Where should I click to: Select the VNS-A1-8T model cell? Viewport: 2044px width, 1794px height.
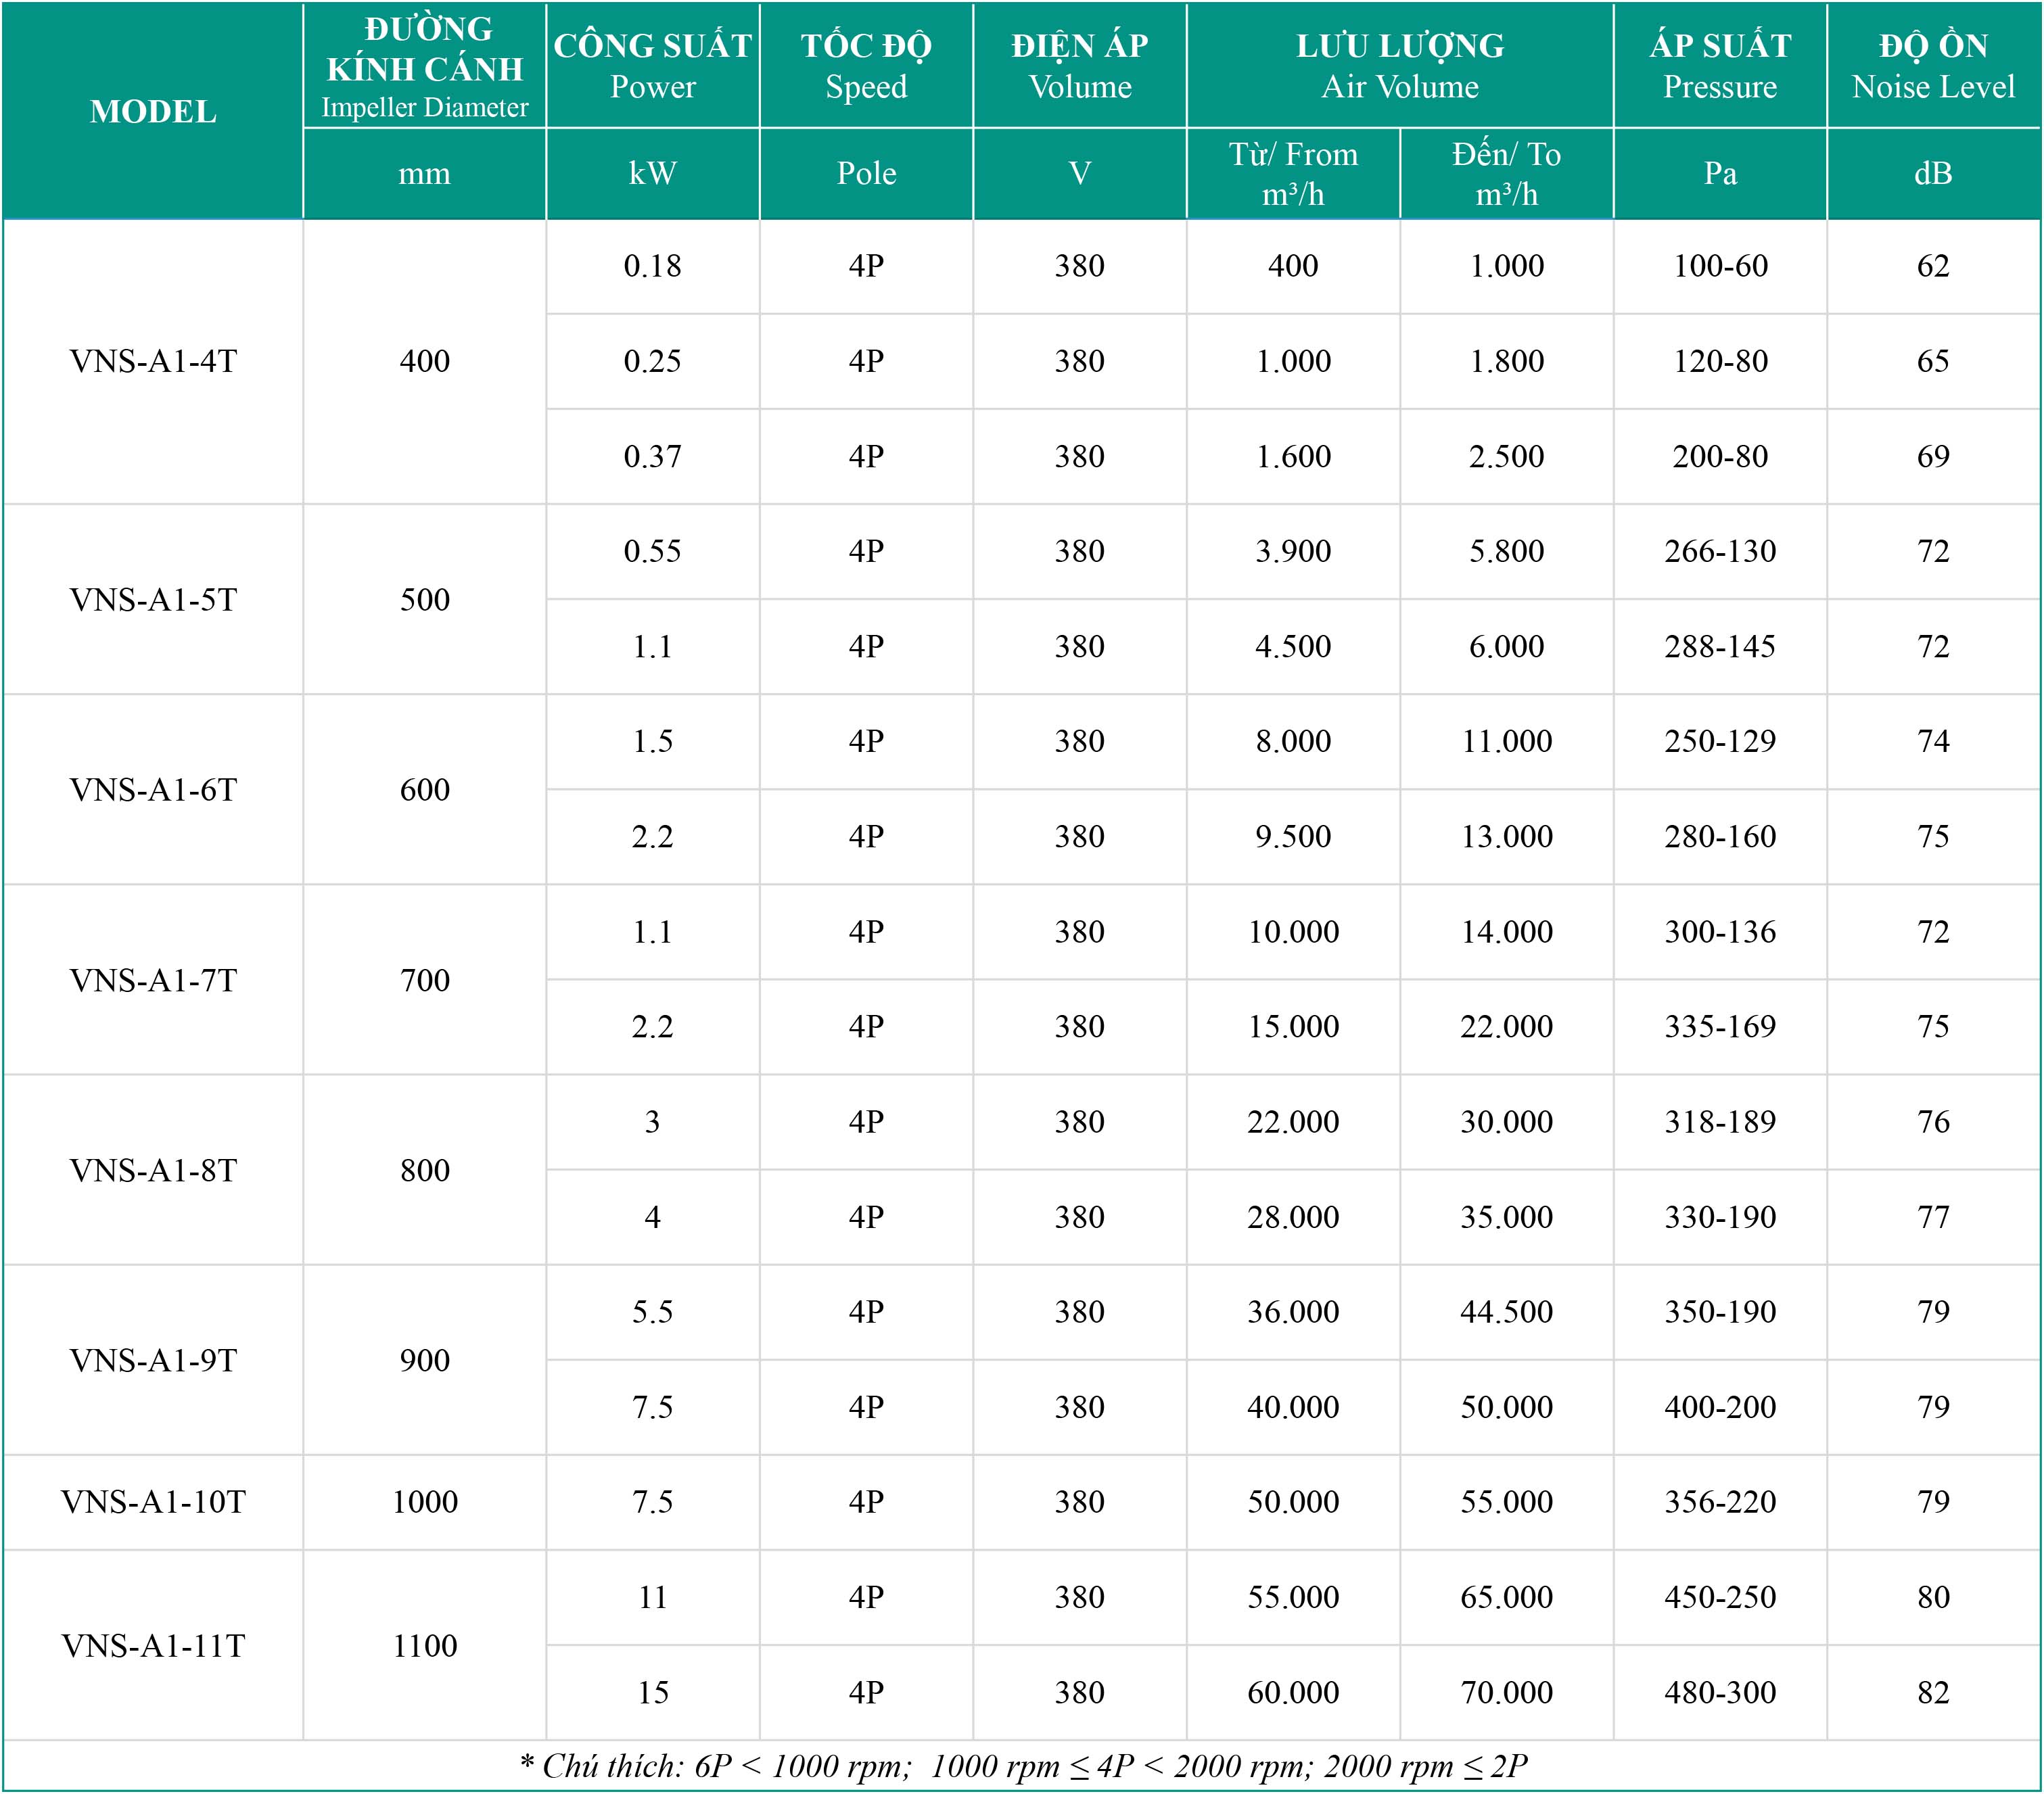[153, 1169]
